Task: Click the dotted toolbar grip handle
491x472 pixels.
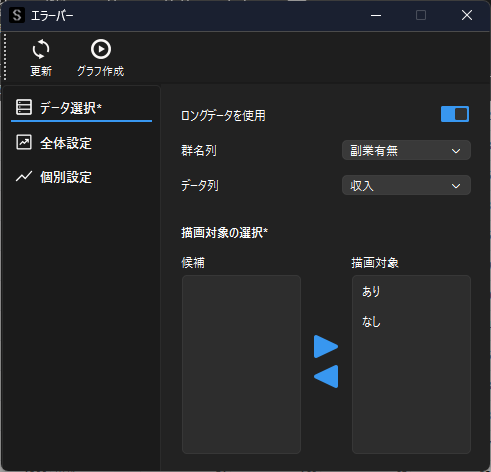Action: click(x=5, y=57)
